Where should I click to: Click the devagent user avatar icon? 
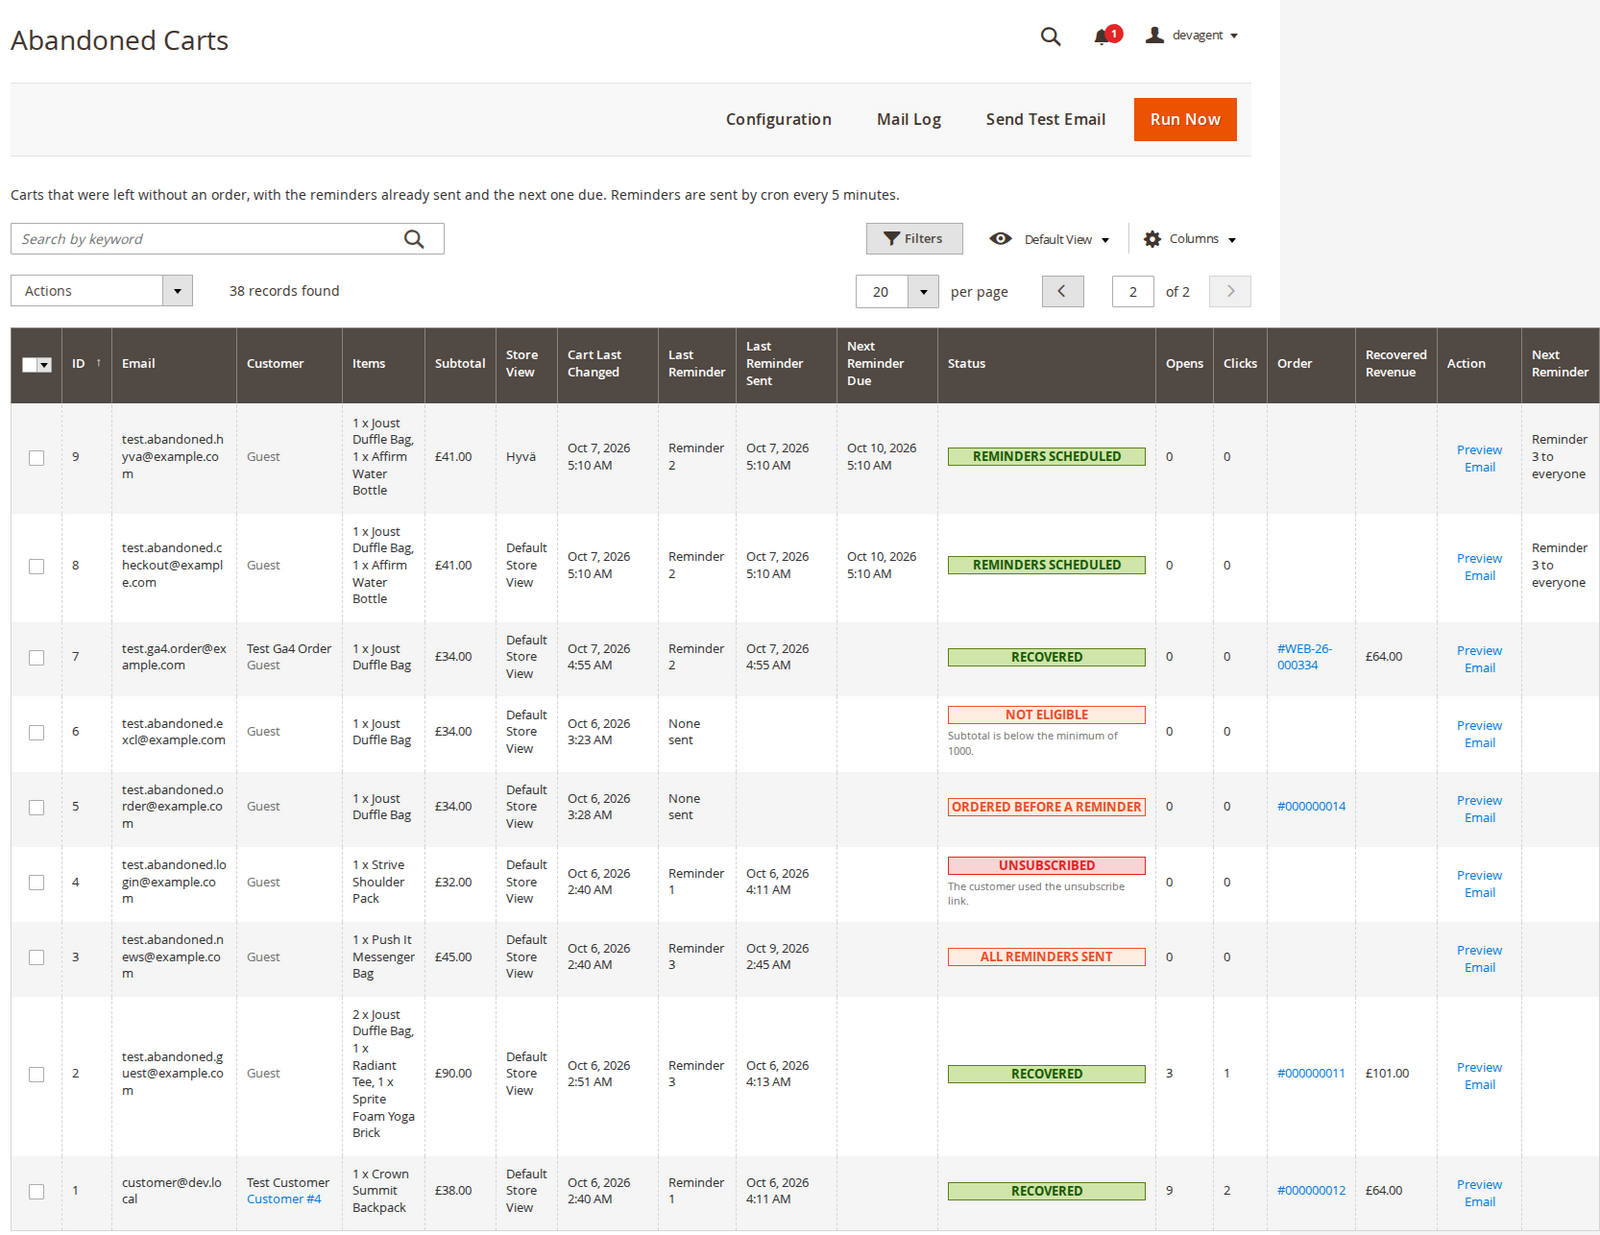click(x=1155, y=35)
